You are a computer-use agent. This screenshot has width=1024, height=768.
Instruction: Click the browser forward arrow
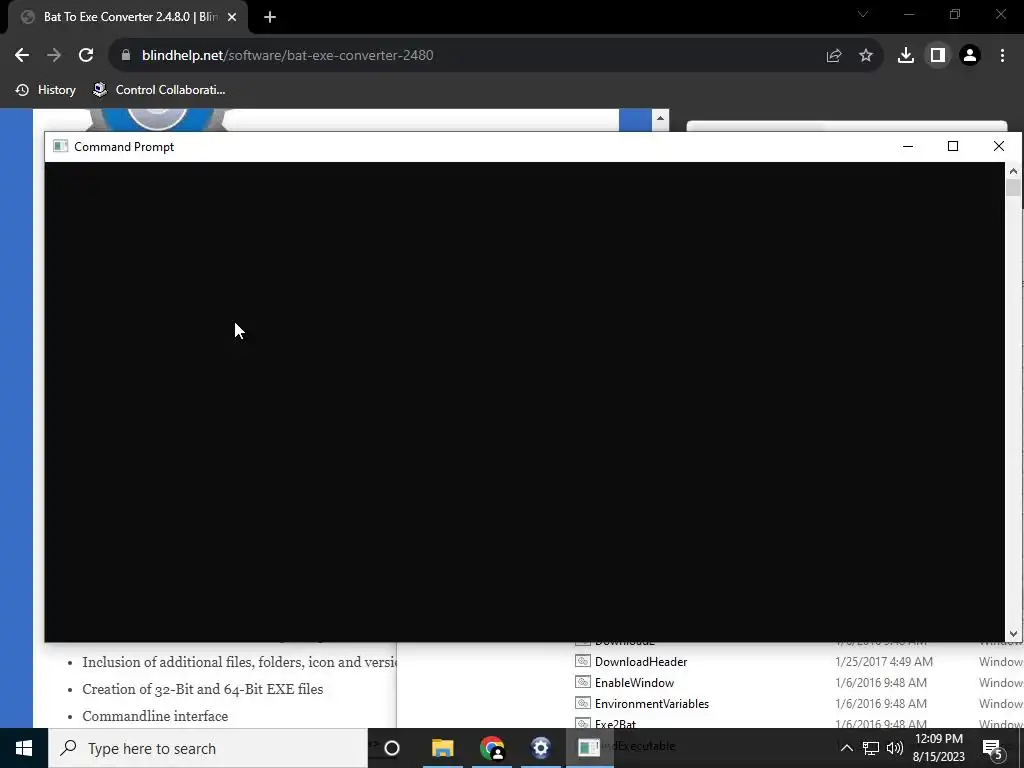tap(54, 56)
